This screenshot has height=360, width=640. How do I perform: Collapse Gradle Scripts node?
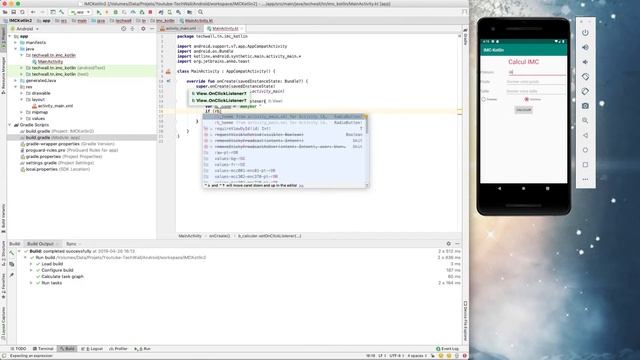click(x=10, y=125)
